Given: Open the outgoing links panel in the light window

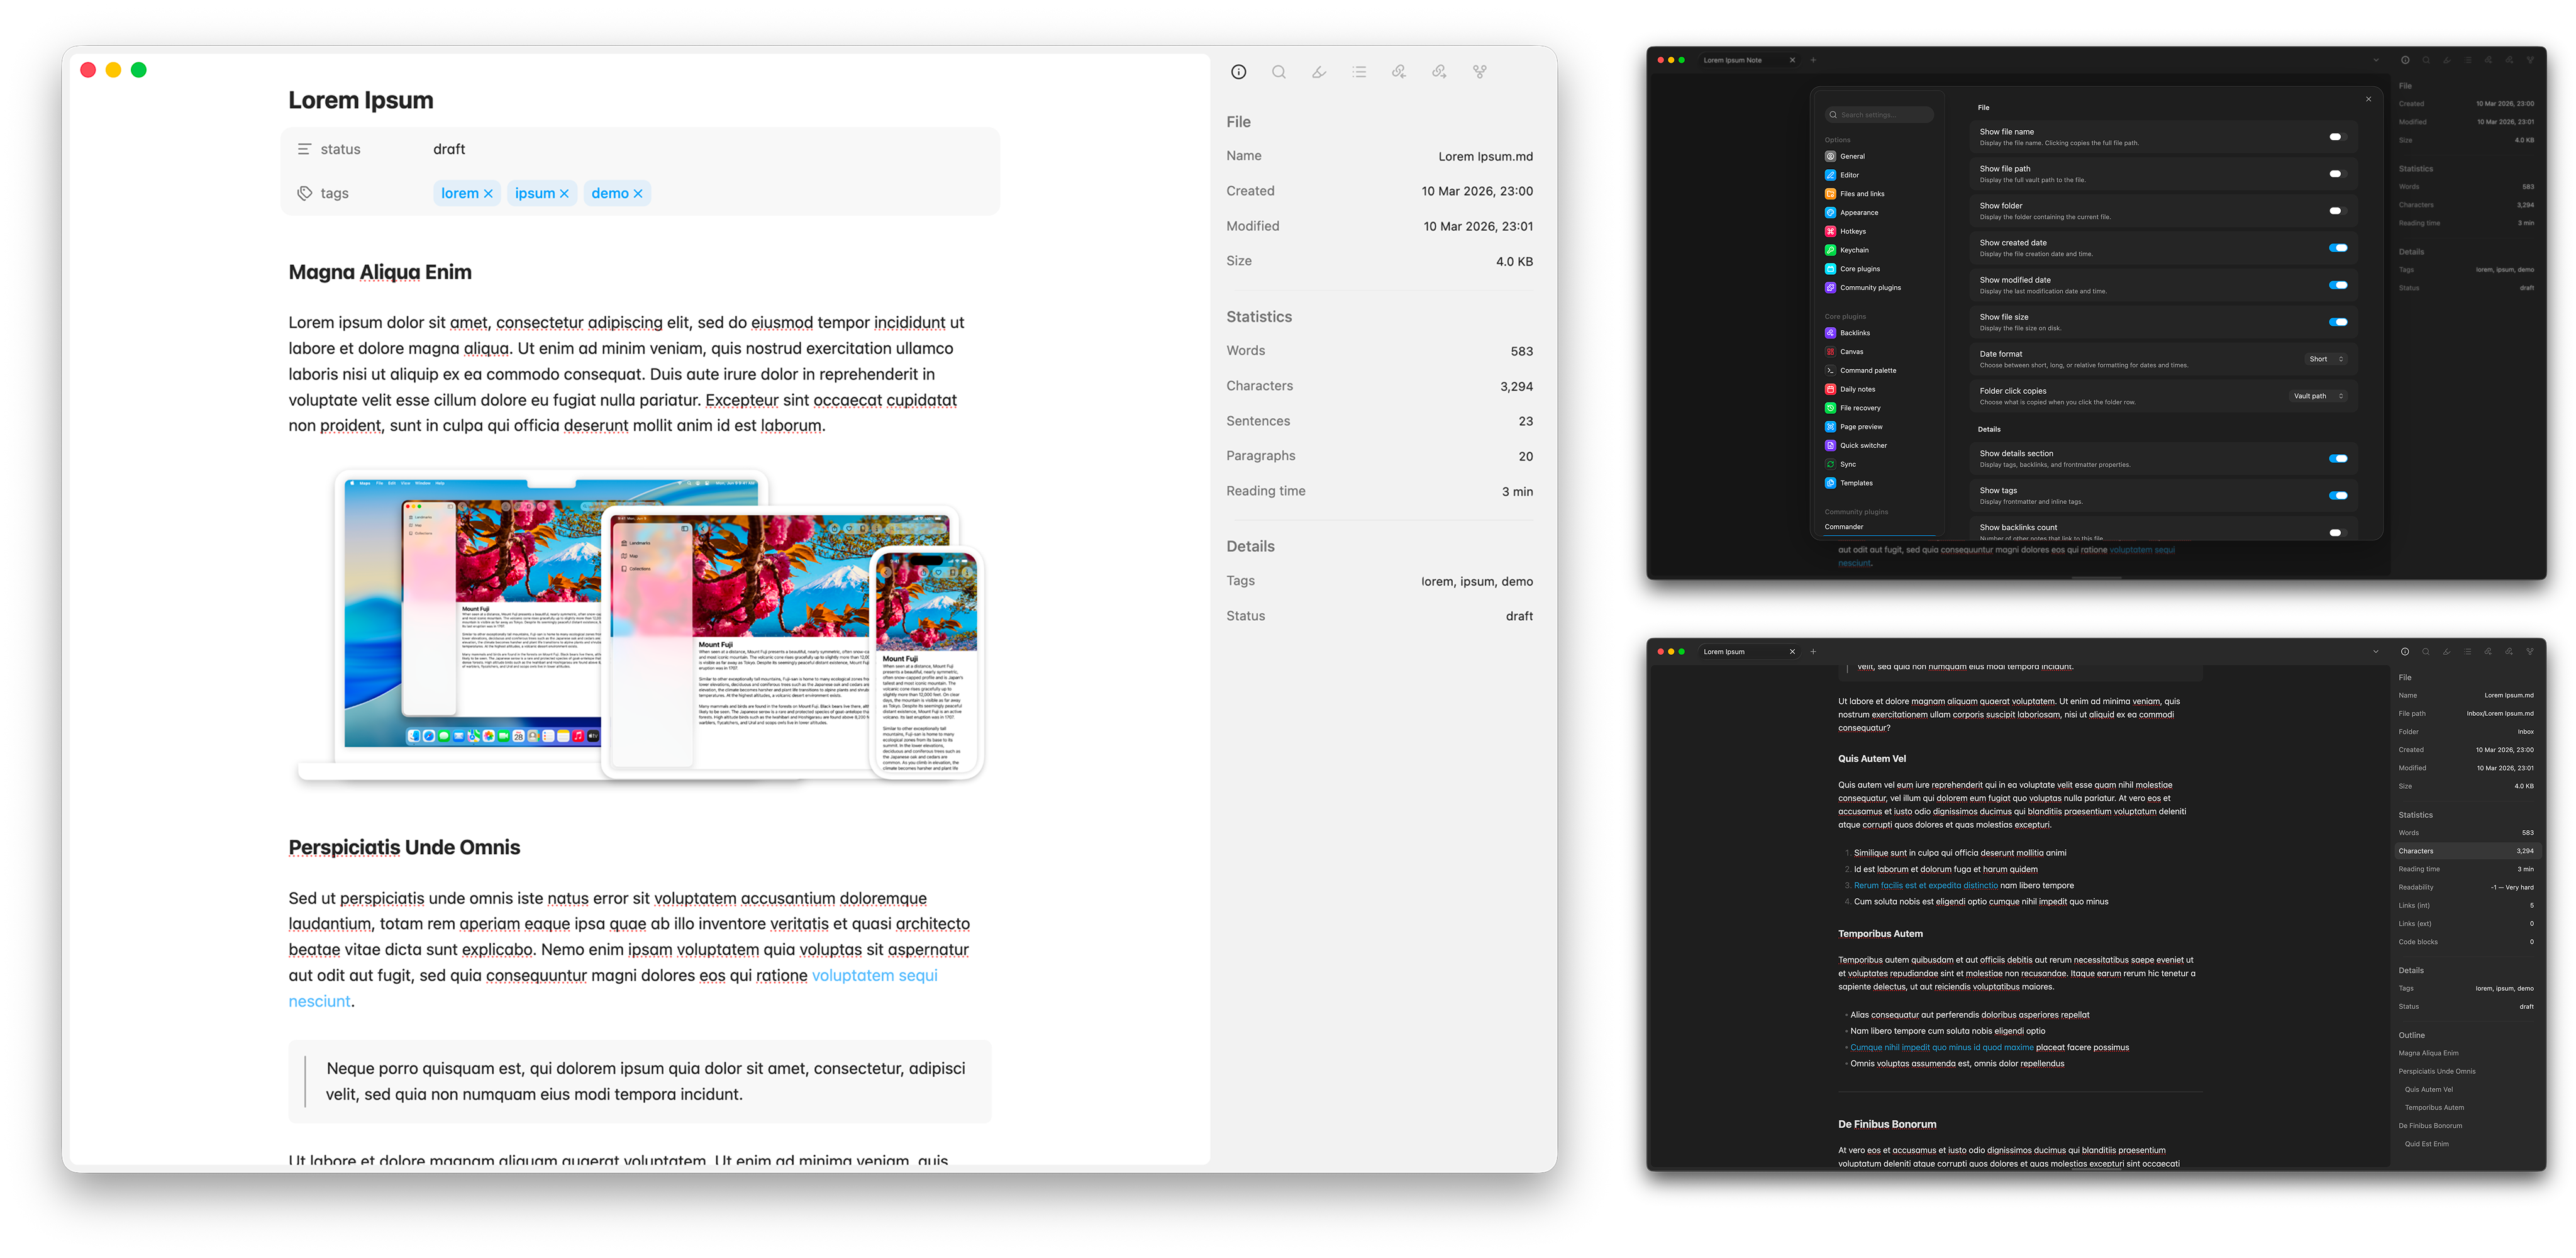Looking at the screenshot, I should pos(1439,72).
